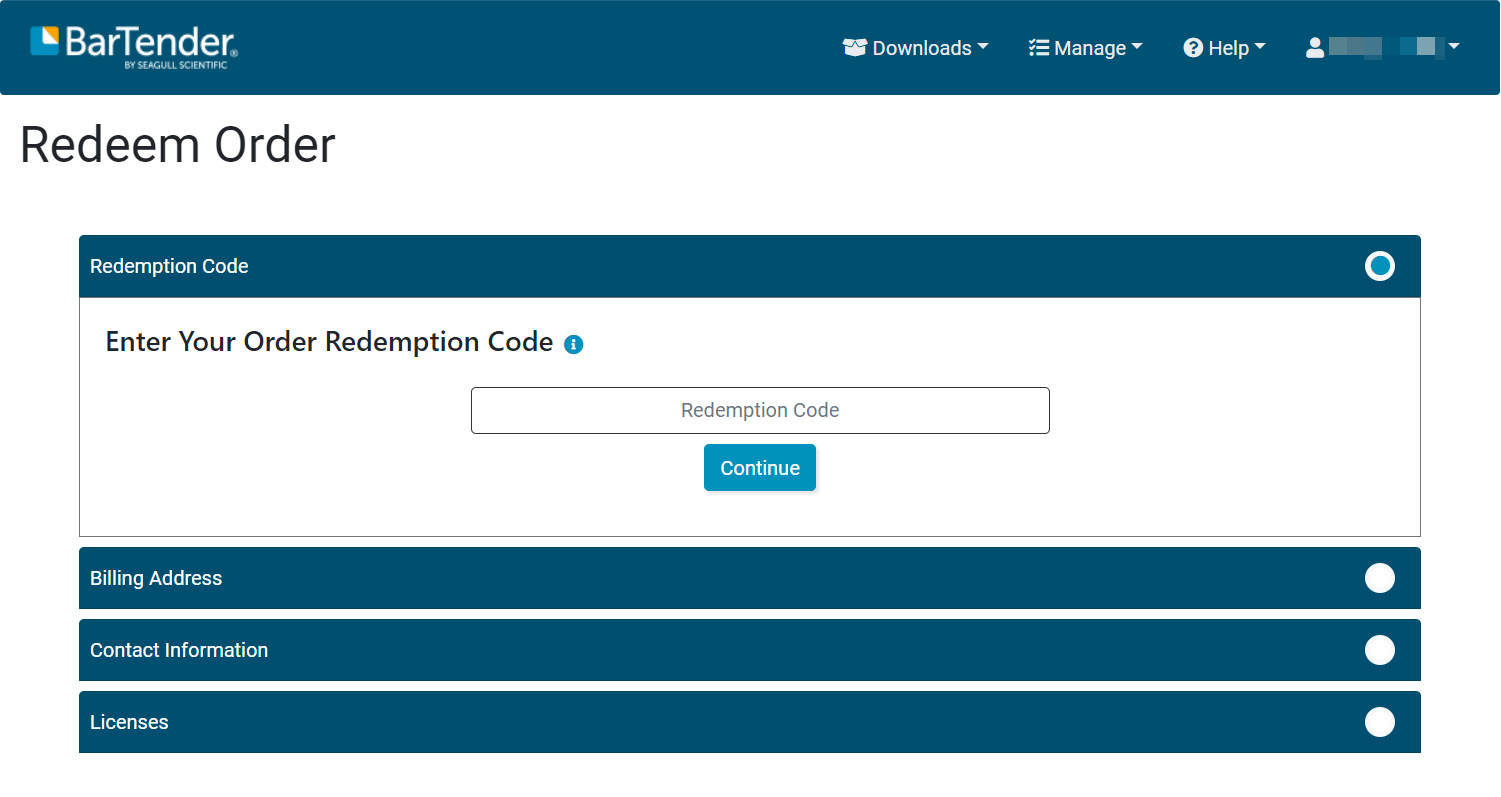Expand the Contact Information section title
The width and height of the screenshot is (1501, 797).
click(179, 650)
